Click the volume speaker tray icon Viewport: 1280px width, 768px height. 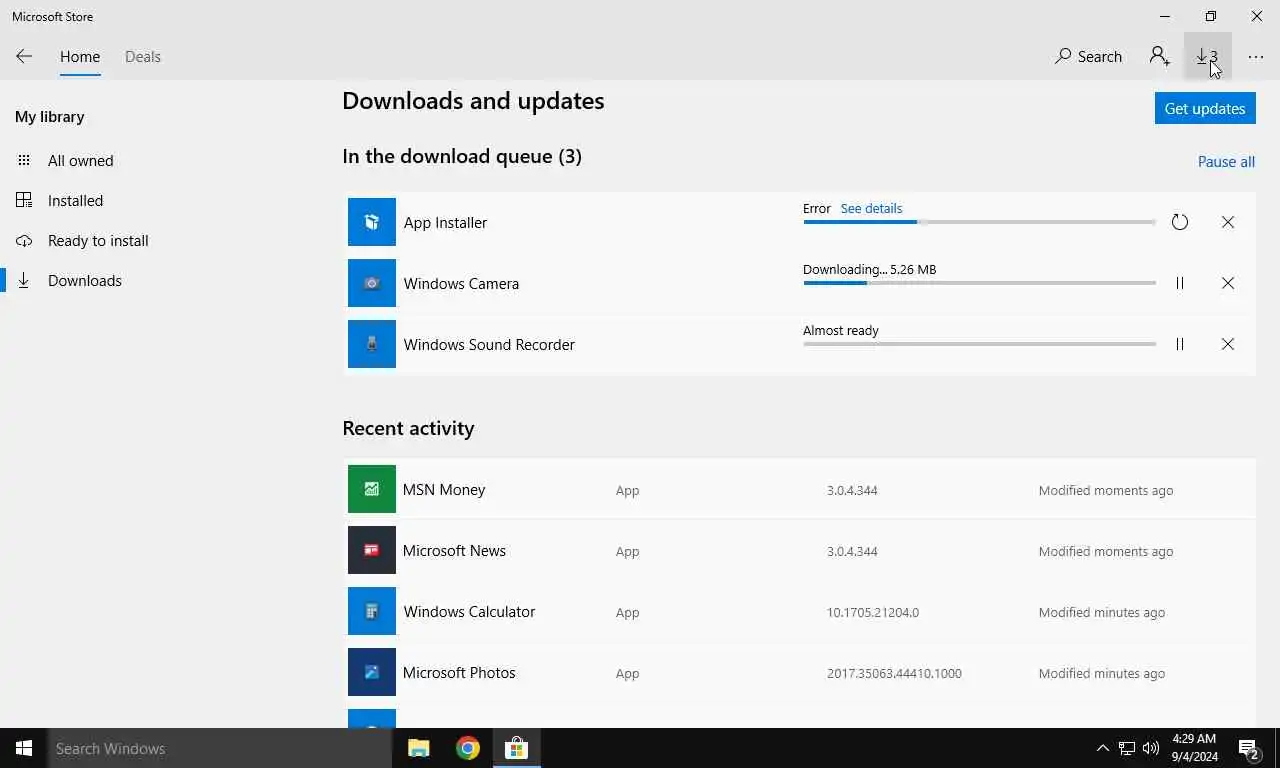[x=1151, y=748]
